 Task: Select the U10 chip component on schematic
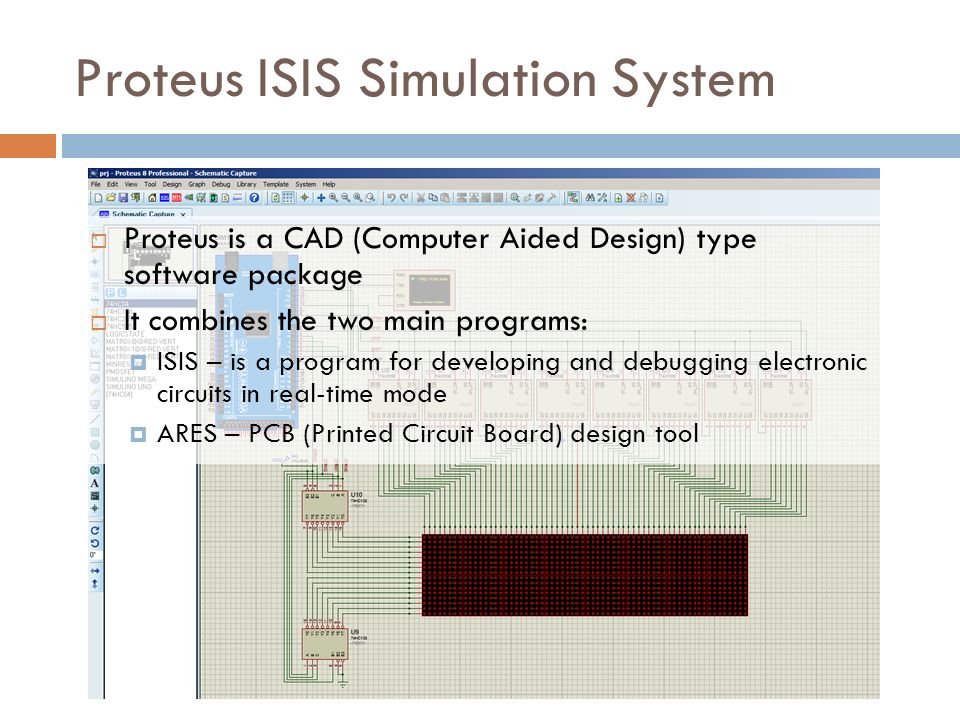pos(325,506)
